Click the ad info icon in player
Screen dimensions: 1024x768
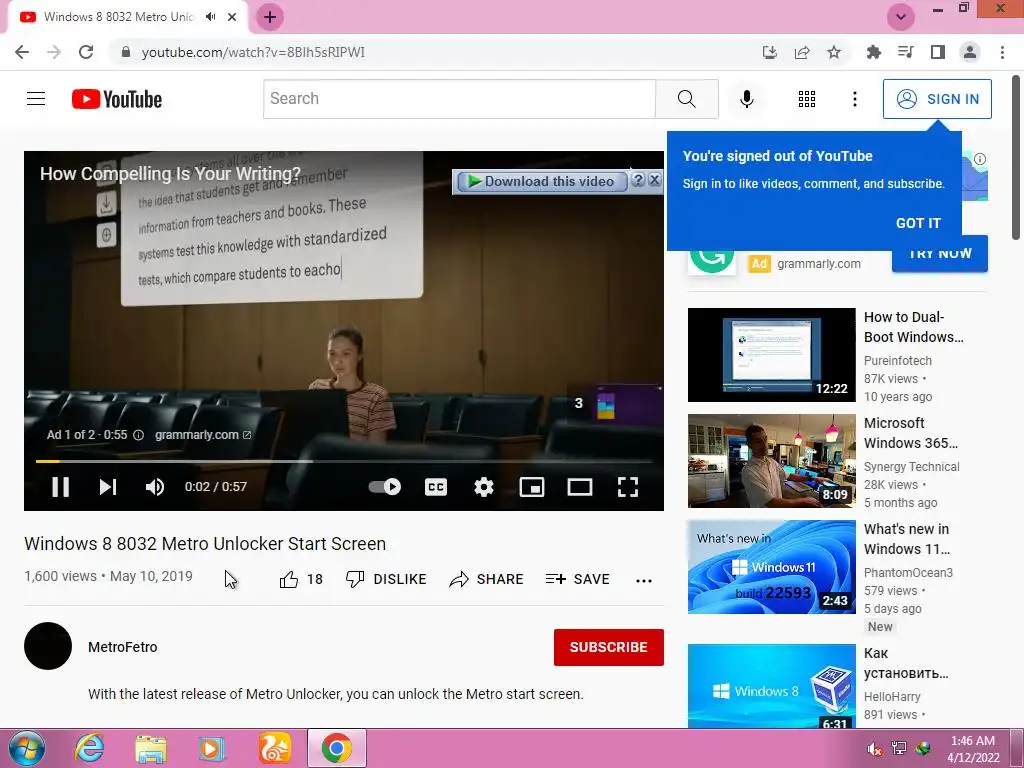138,435
